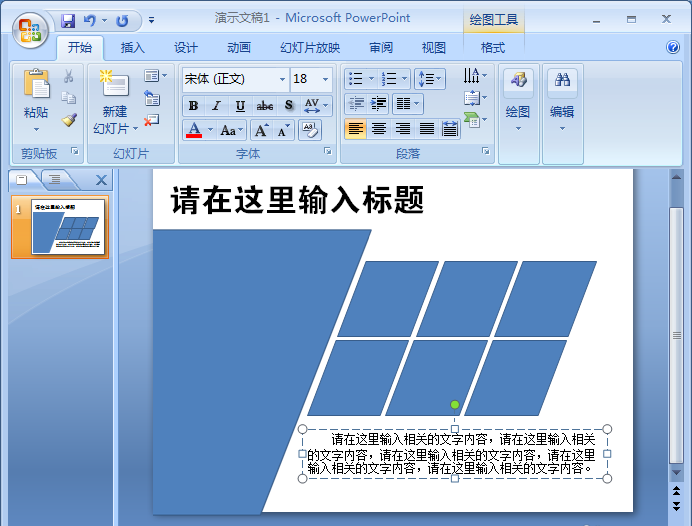Toggle Italic formatting
This screenshot has width=692, height=526.
(x=216, y=106)
